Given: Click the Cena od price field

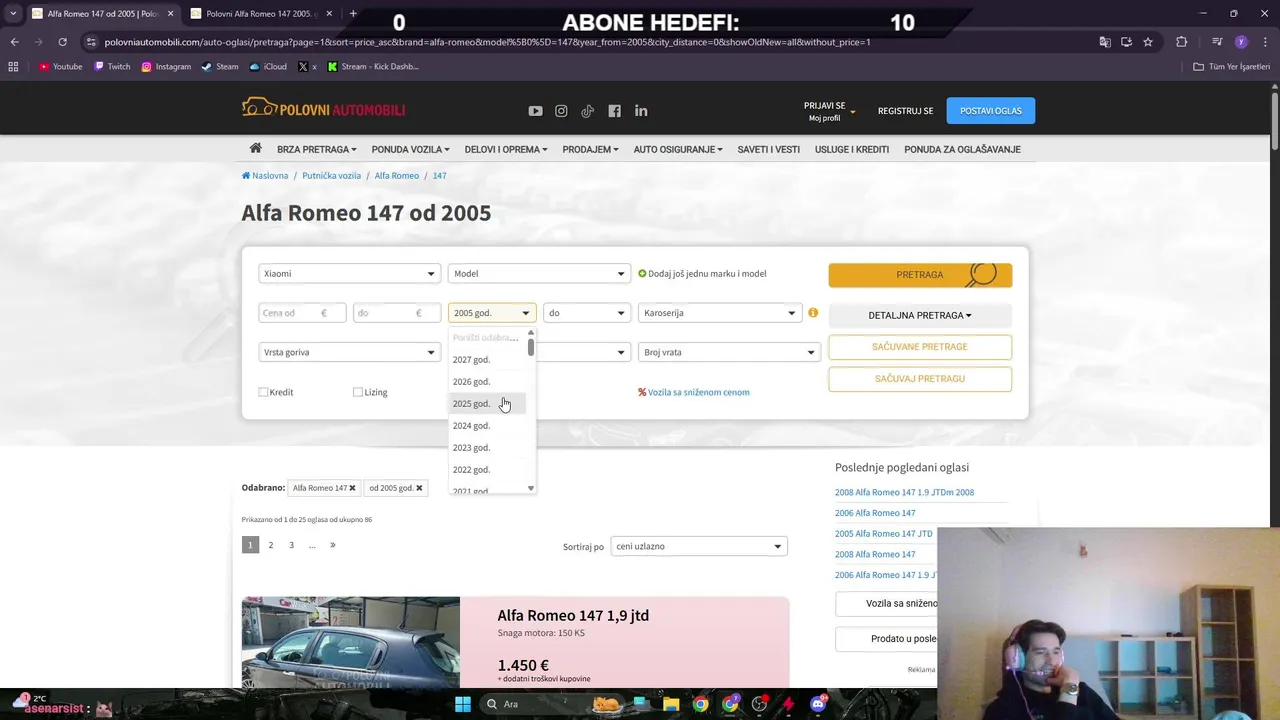Looking at the screenshot, I should click(302, 313).
